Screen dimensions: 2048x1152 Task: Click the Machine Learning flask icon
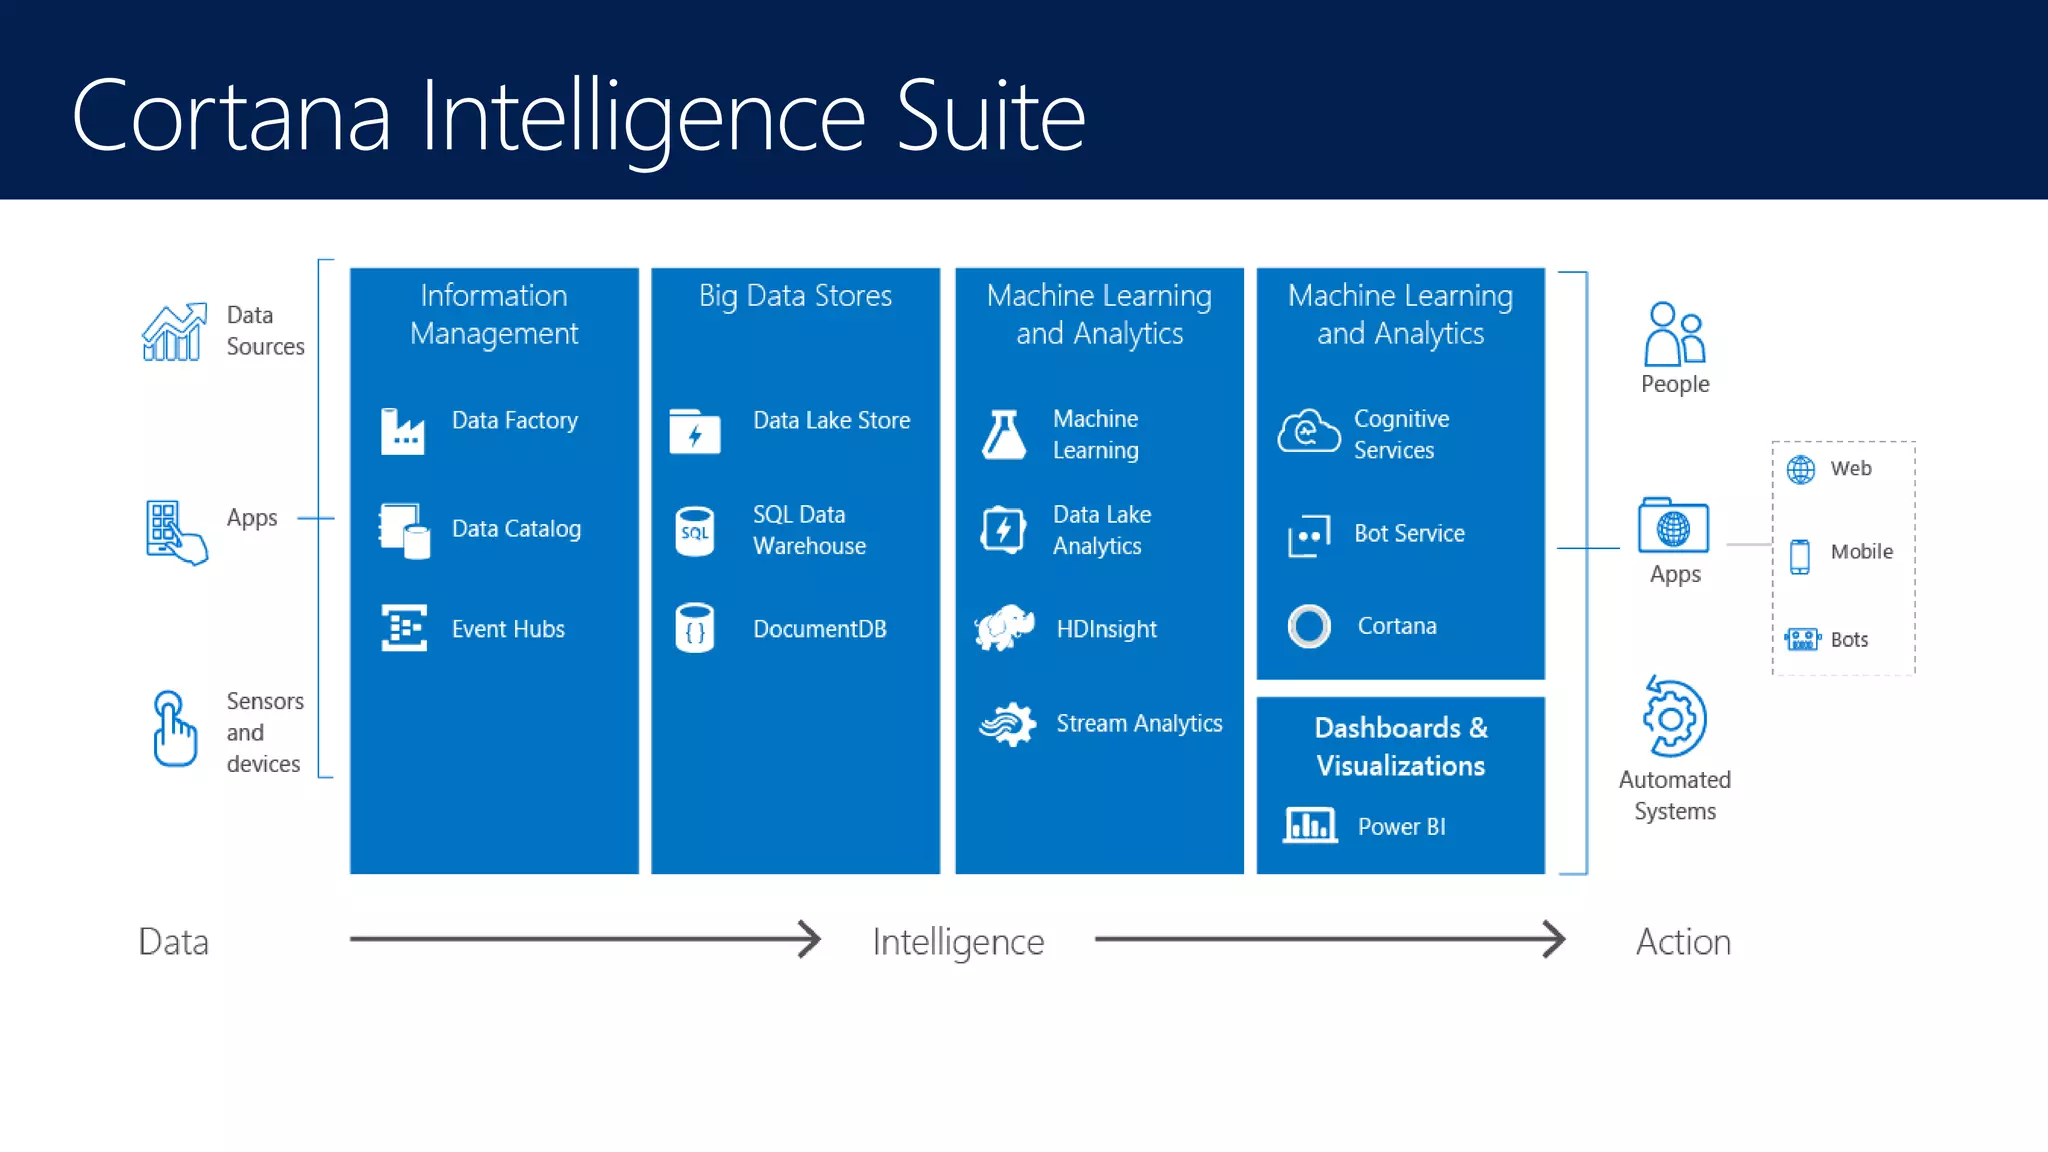pos(1004,434)
